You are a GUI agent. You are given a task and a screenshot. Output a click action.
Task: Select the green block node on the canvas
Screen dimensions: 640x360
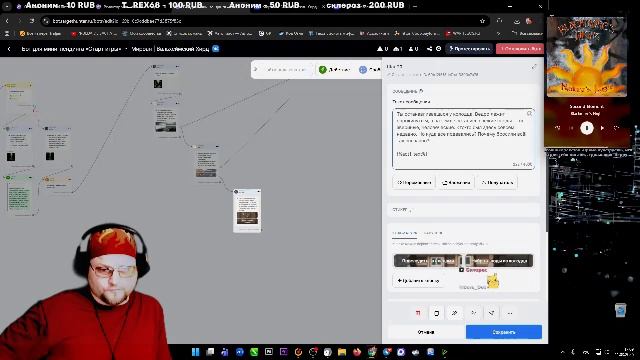point(19,195)
